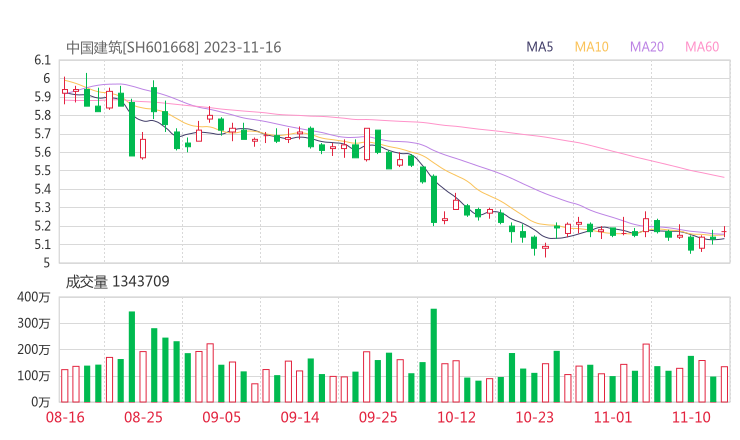The width and height of the screenshot is (740, 440).
Task: Click the end of the pink MA60 line
Action: [723, 177]
